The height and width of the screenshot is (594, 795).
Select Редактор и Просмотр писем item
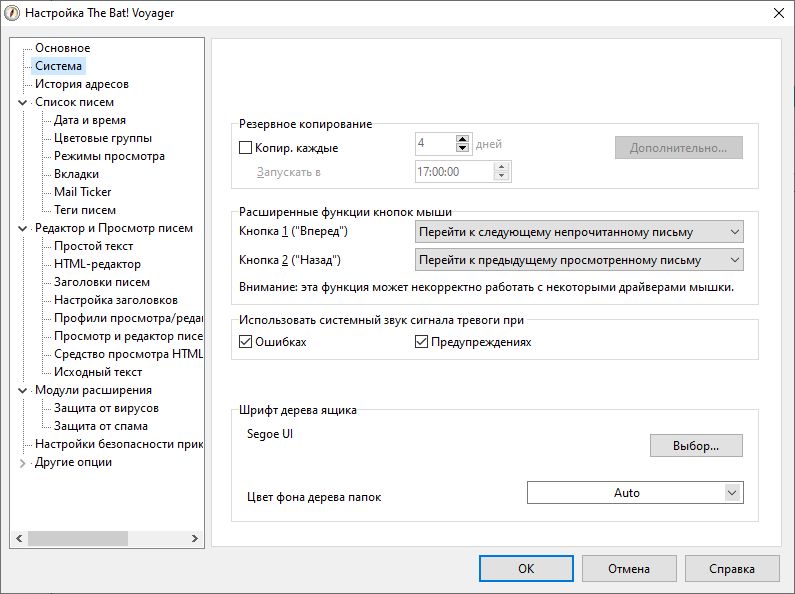pyautogui.click(x=114, y=228)
